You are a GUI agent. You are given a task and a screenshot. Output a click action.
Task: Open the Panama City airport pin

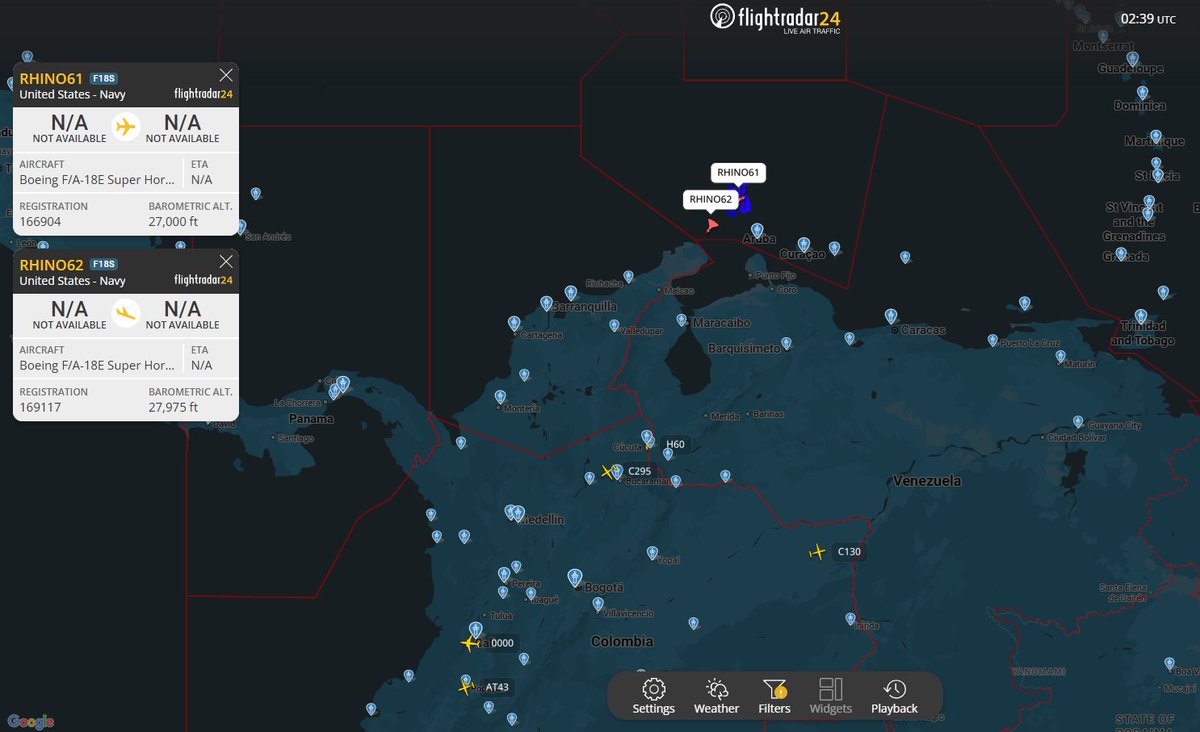coord(343,383)
